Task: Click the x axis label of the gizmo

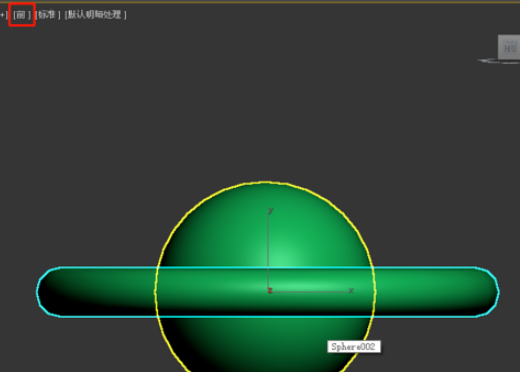Action: 351,290
